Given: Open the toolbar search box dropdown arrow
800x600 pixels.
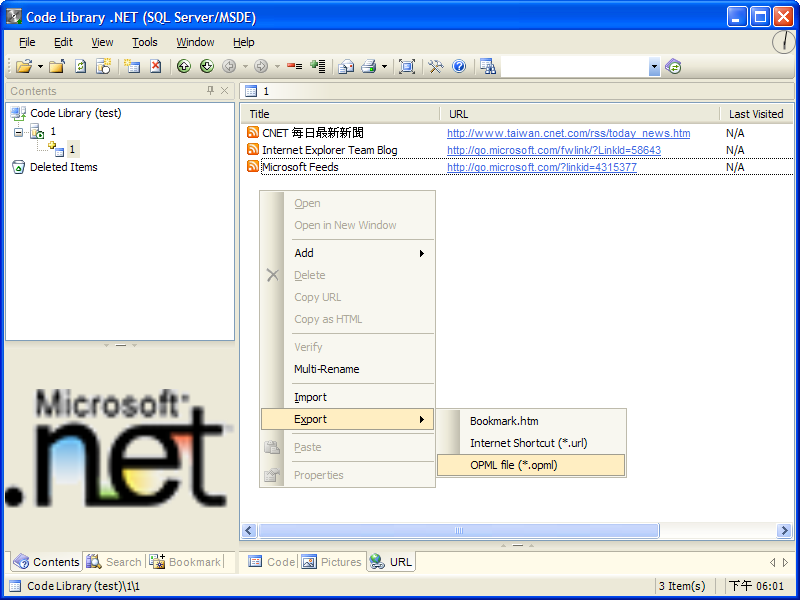Looking at the screenshot, I should coord(654,66).
